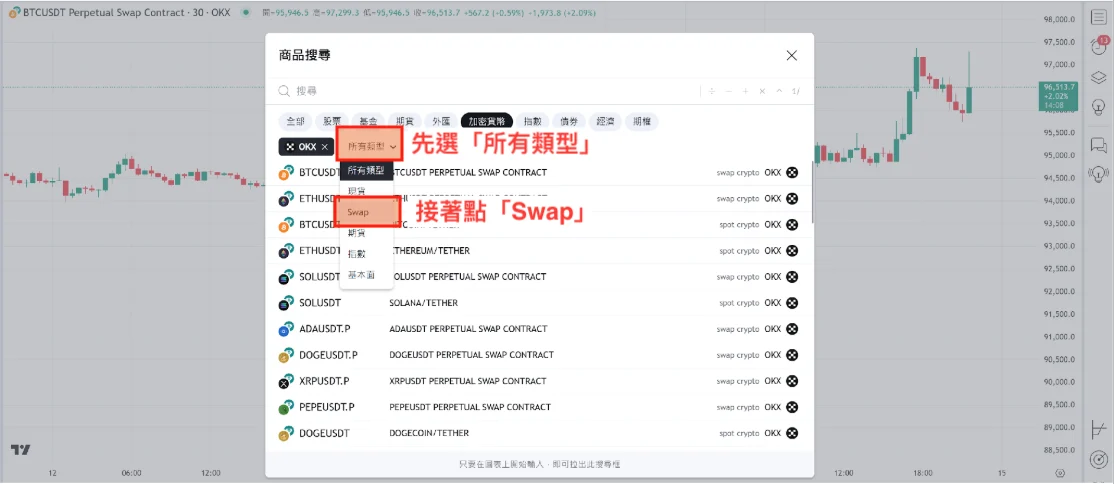The width and height of the screenshot is (1114, 484).
Task: Open the chat bubbles icon in right sidebar
Action: tap(1098, 145)
